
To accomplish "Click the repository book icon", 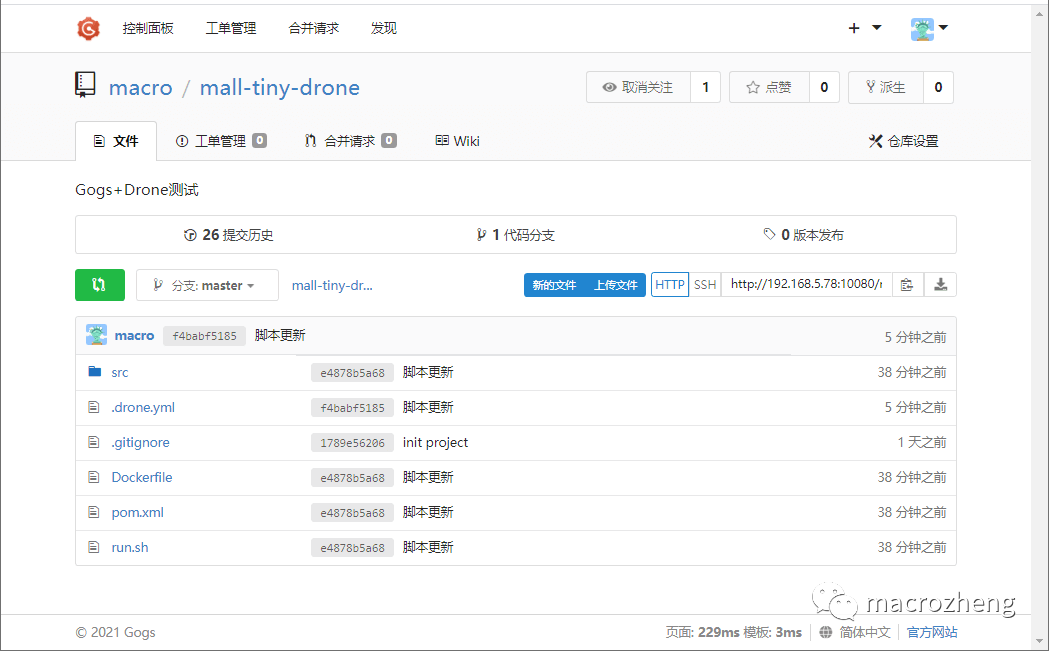I will pyautogui.click(x=85, y=85).
